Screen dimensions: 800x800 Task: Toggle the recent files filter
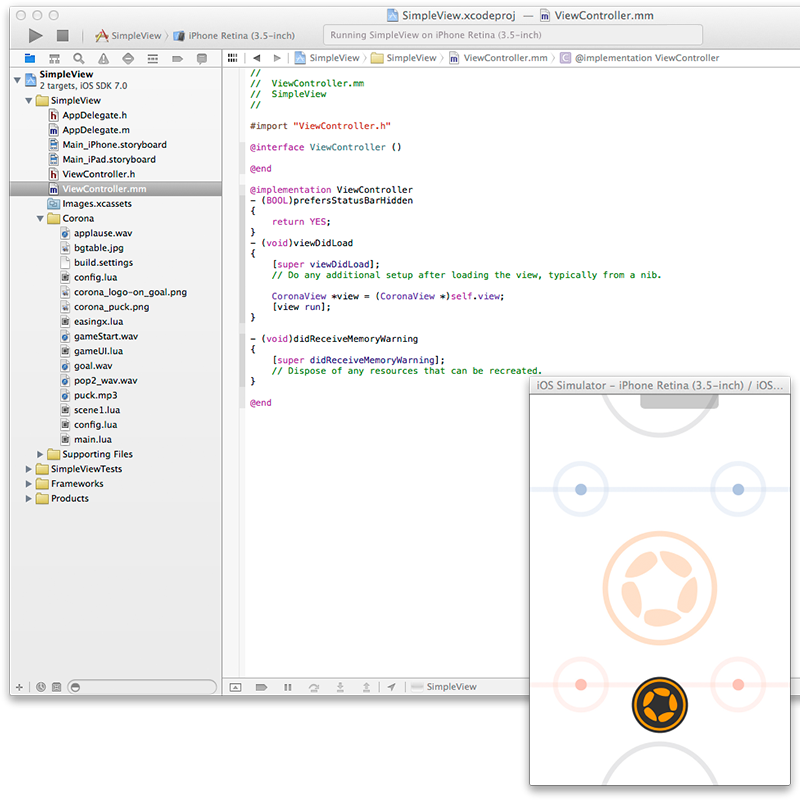[41, 687]
